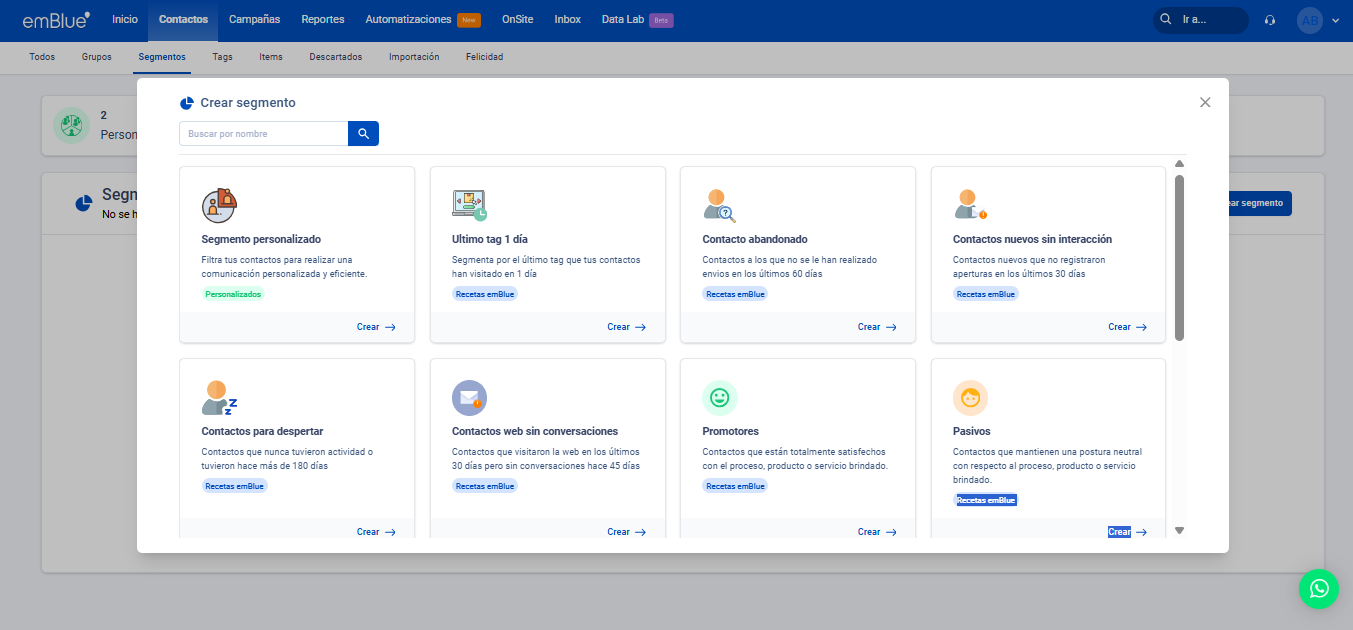Close the Crear segmento dialog
The width and height of the screenshot is (1353, 630).
pos(1205,102)
